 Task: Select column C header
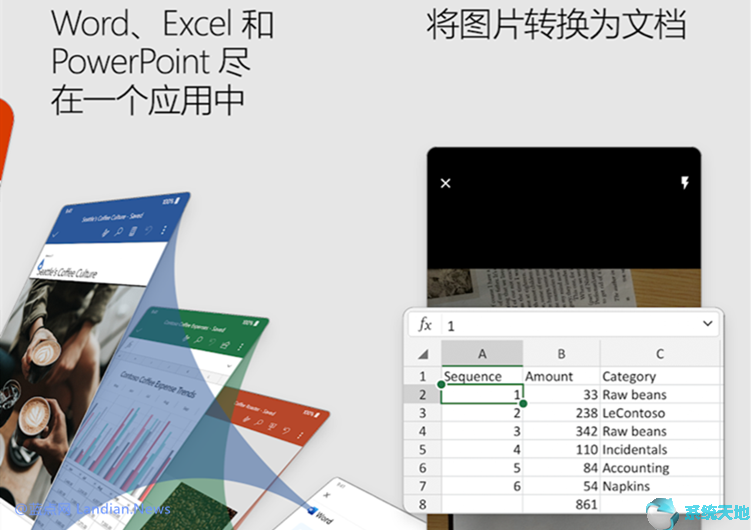tap(660, 354)
